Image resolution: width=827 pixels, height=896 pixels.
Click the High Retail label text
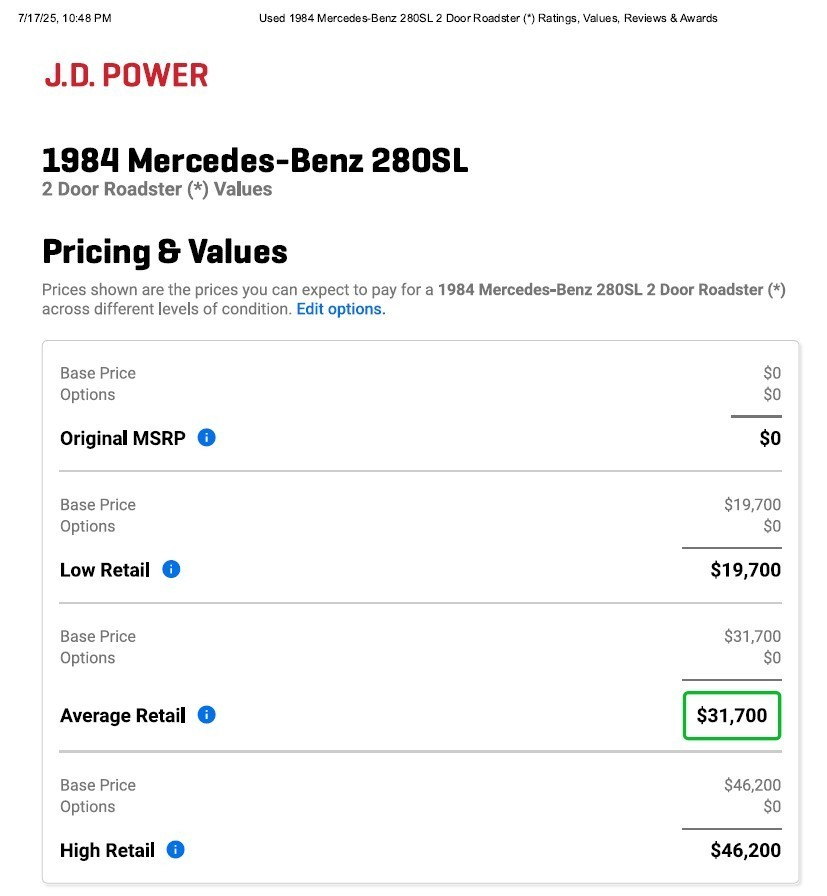coord(107,850)
